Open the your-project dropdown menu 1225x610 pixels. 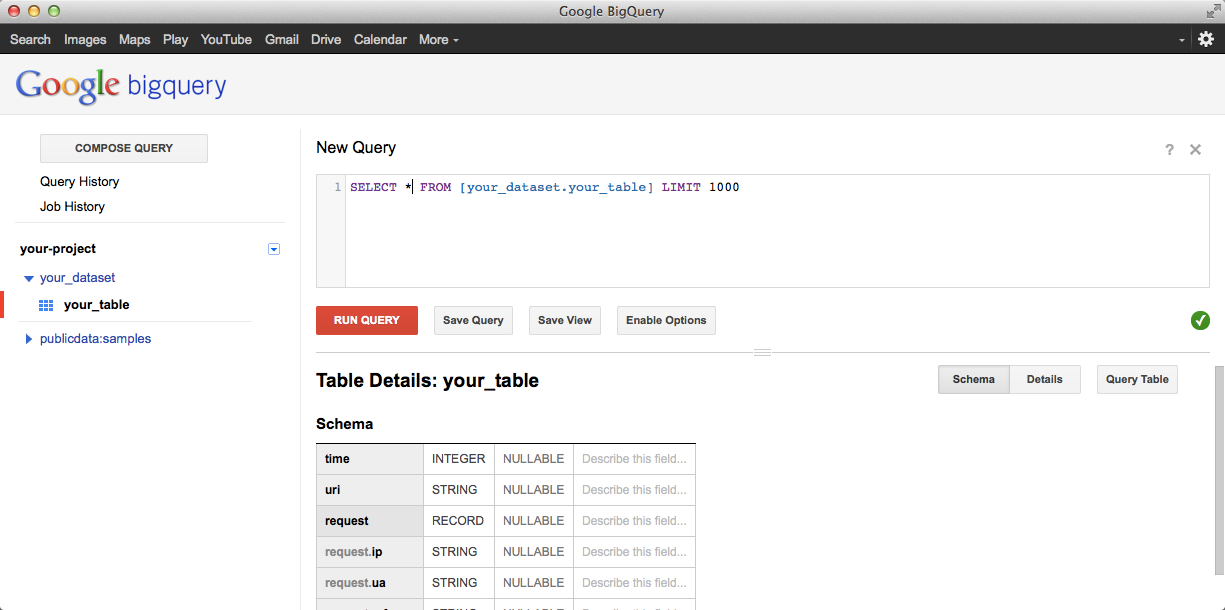pyautogui.click(x=273, y=249)
